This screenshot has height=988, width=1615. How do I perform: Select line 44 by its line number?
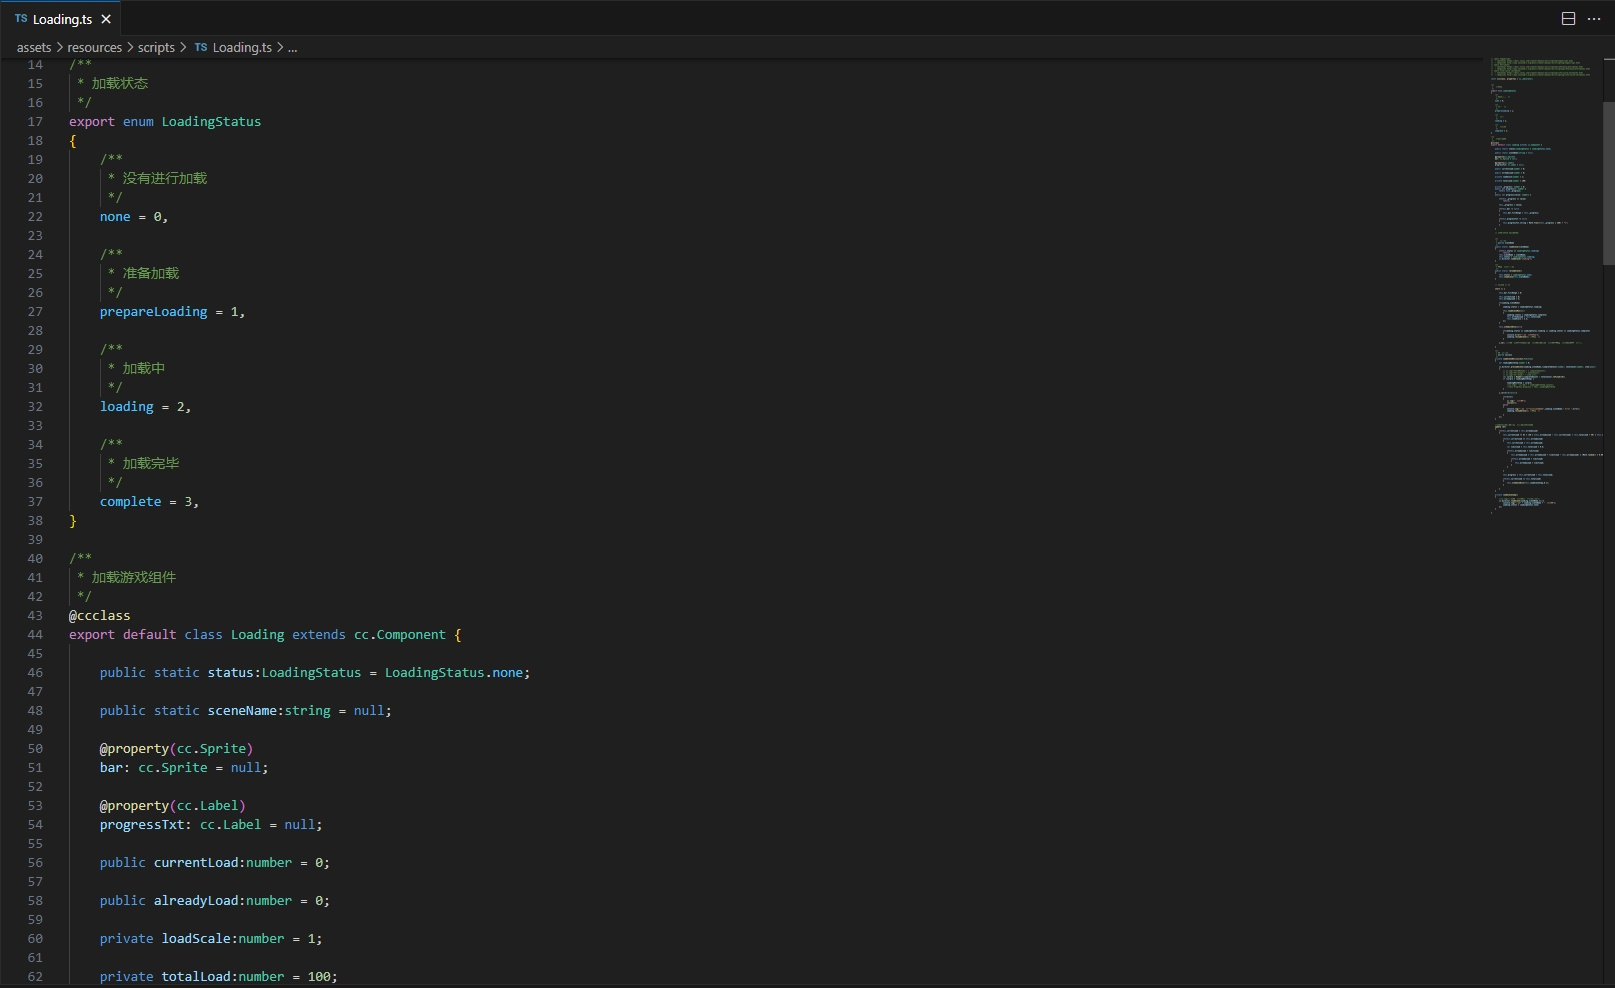35,635
